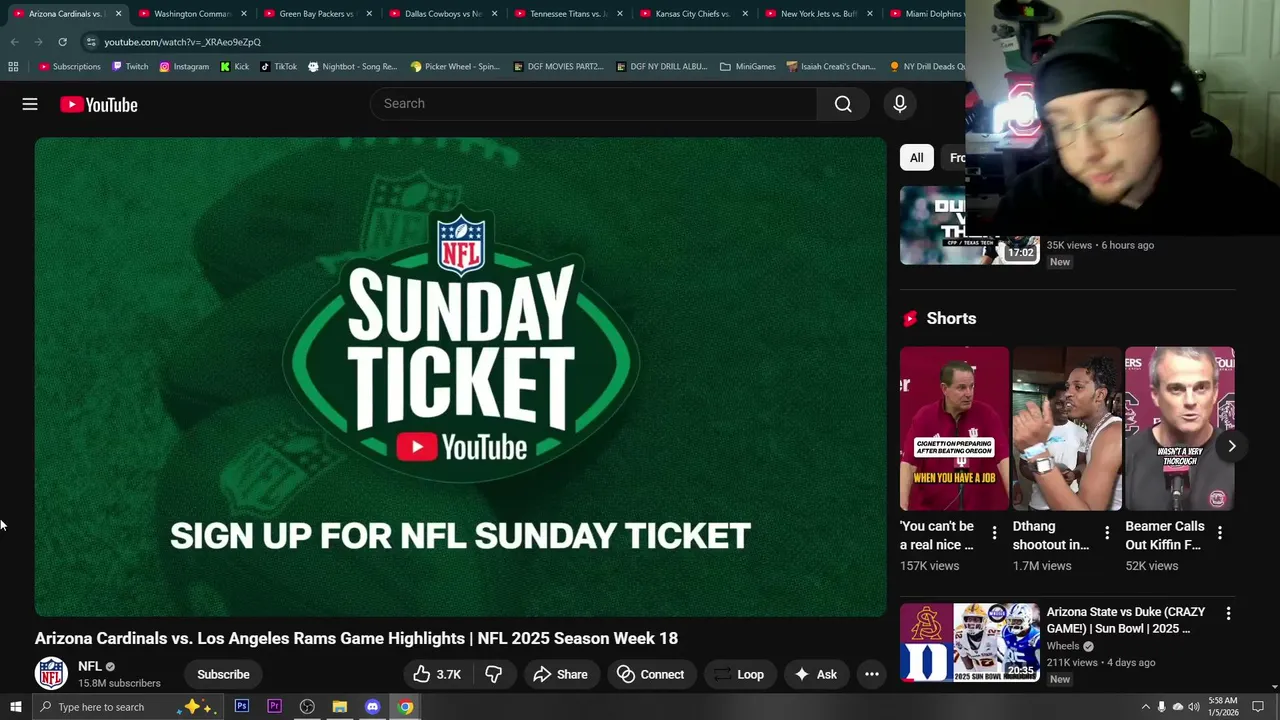Viewport: 1280px width, 720px height.
Task: Open more options for 'You can't be' short
Action: tap(994, 534)
